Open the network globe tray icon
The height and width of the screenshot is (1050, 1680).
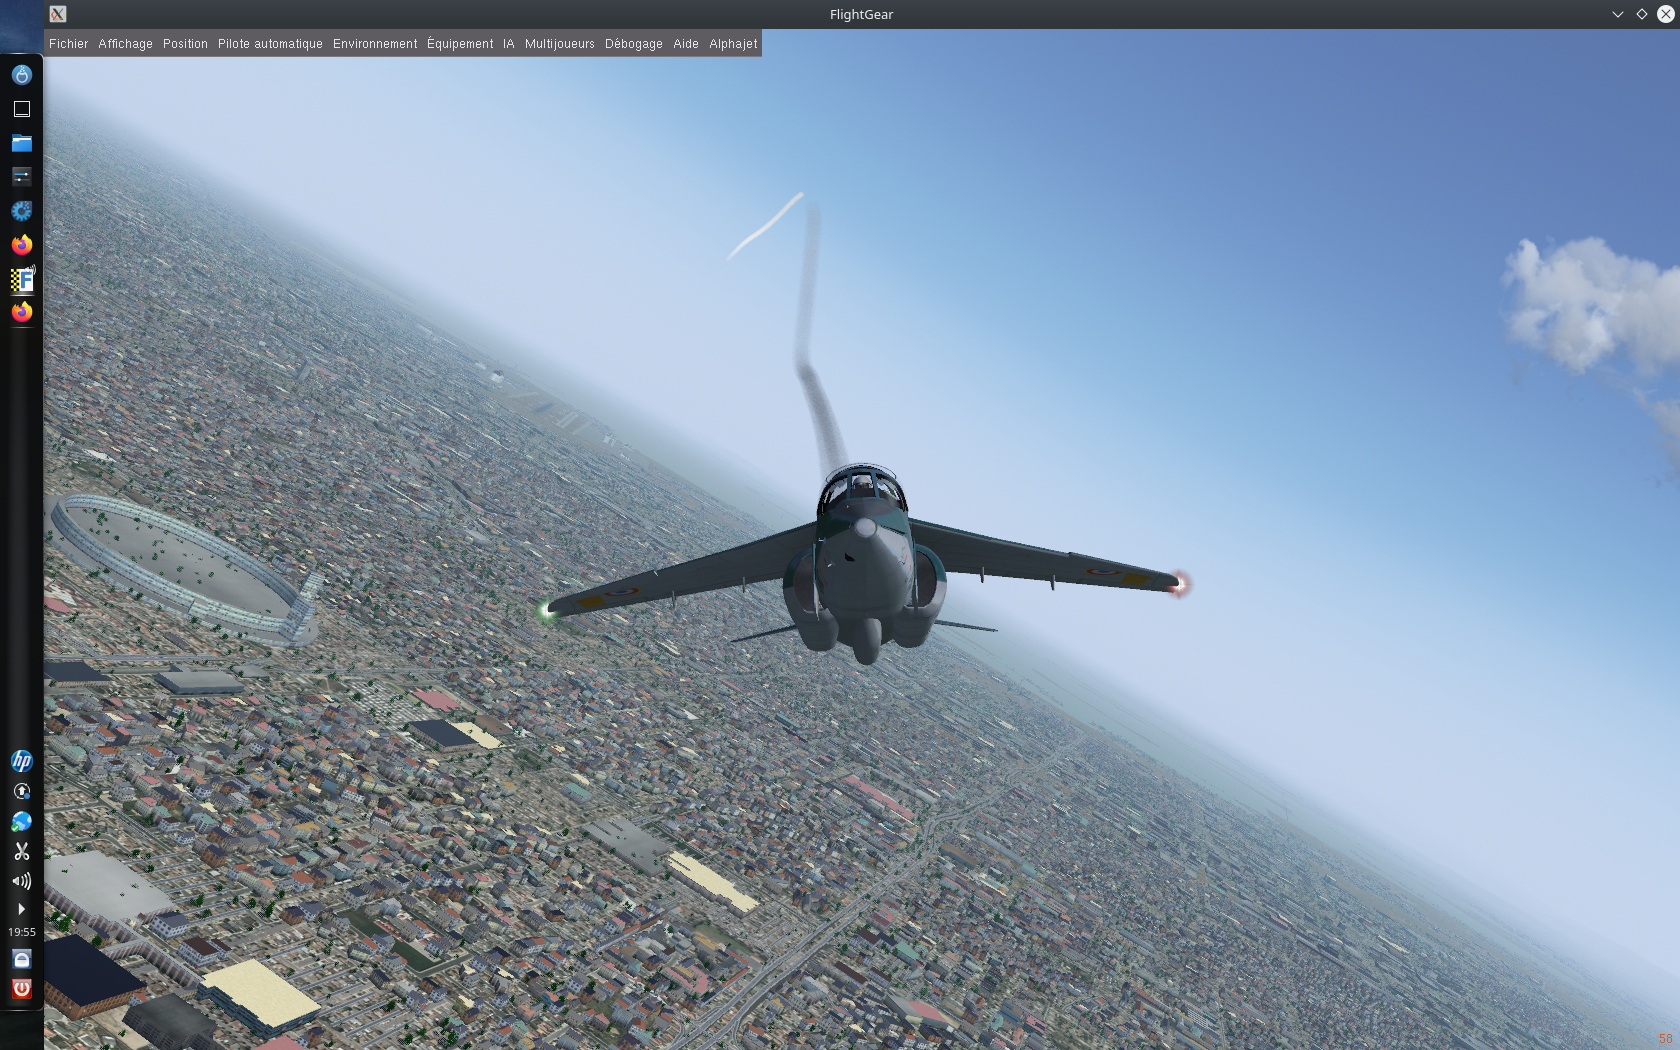pyautogui.click(x=21, y=821)
